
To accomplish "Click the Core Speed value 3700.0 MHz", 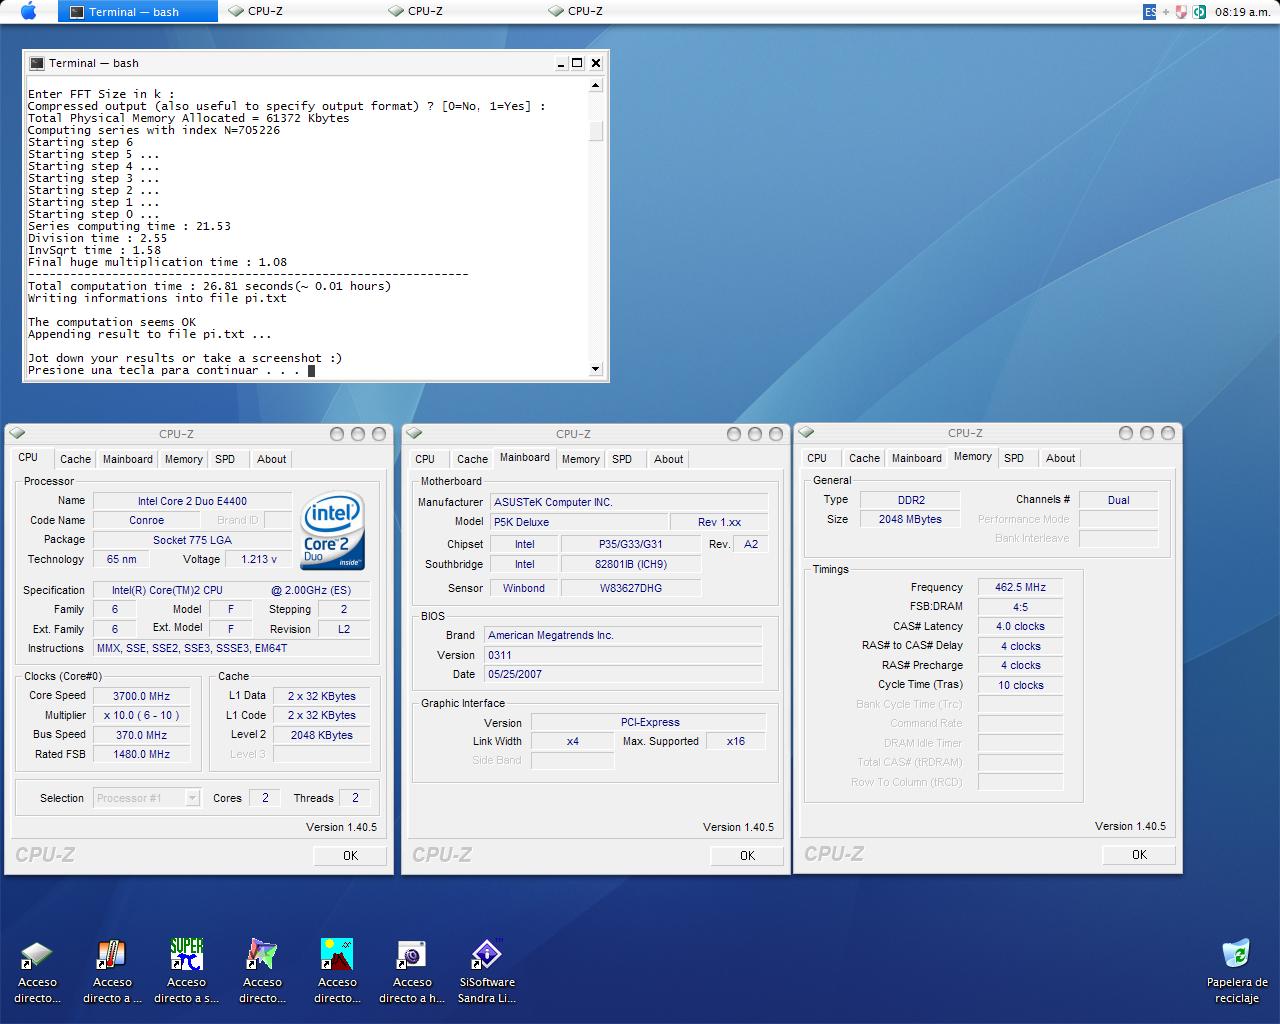I will (x=141, y=696).
